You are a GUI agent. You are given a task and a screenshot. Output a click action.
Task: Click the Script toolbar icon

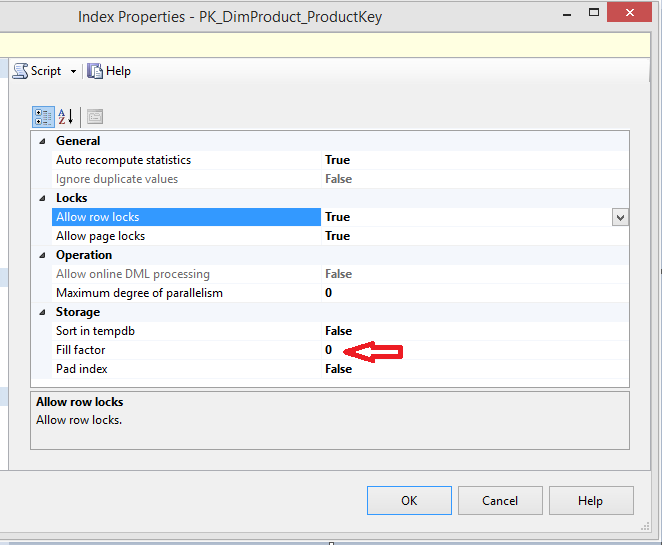(20, 71)
